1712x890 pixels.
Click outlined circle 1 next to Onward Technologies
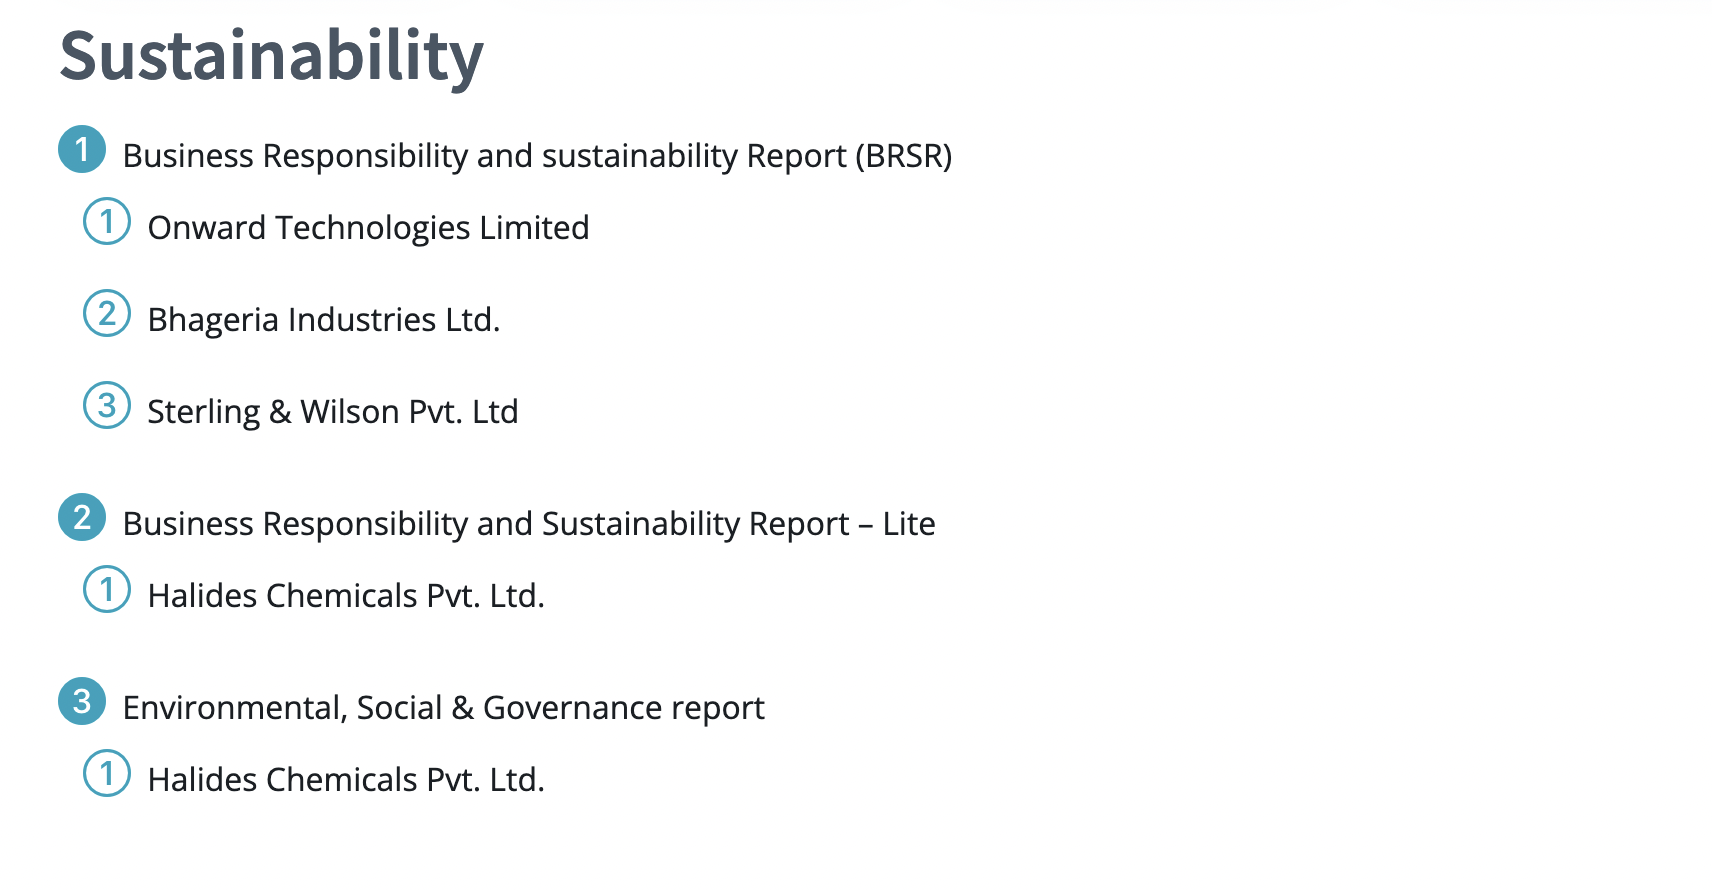point(107,221)
